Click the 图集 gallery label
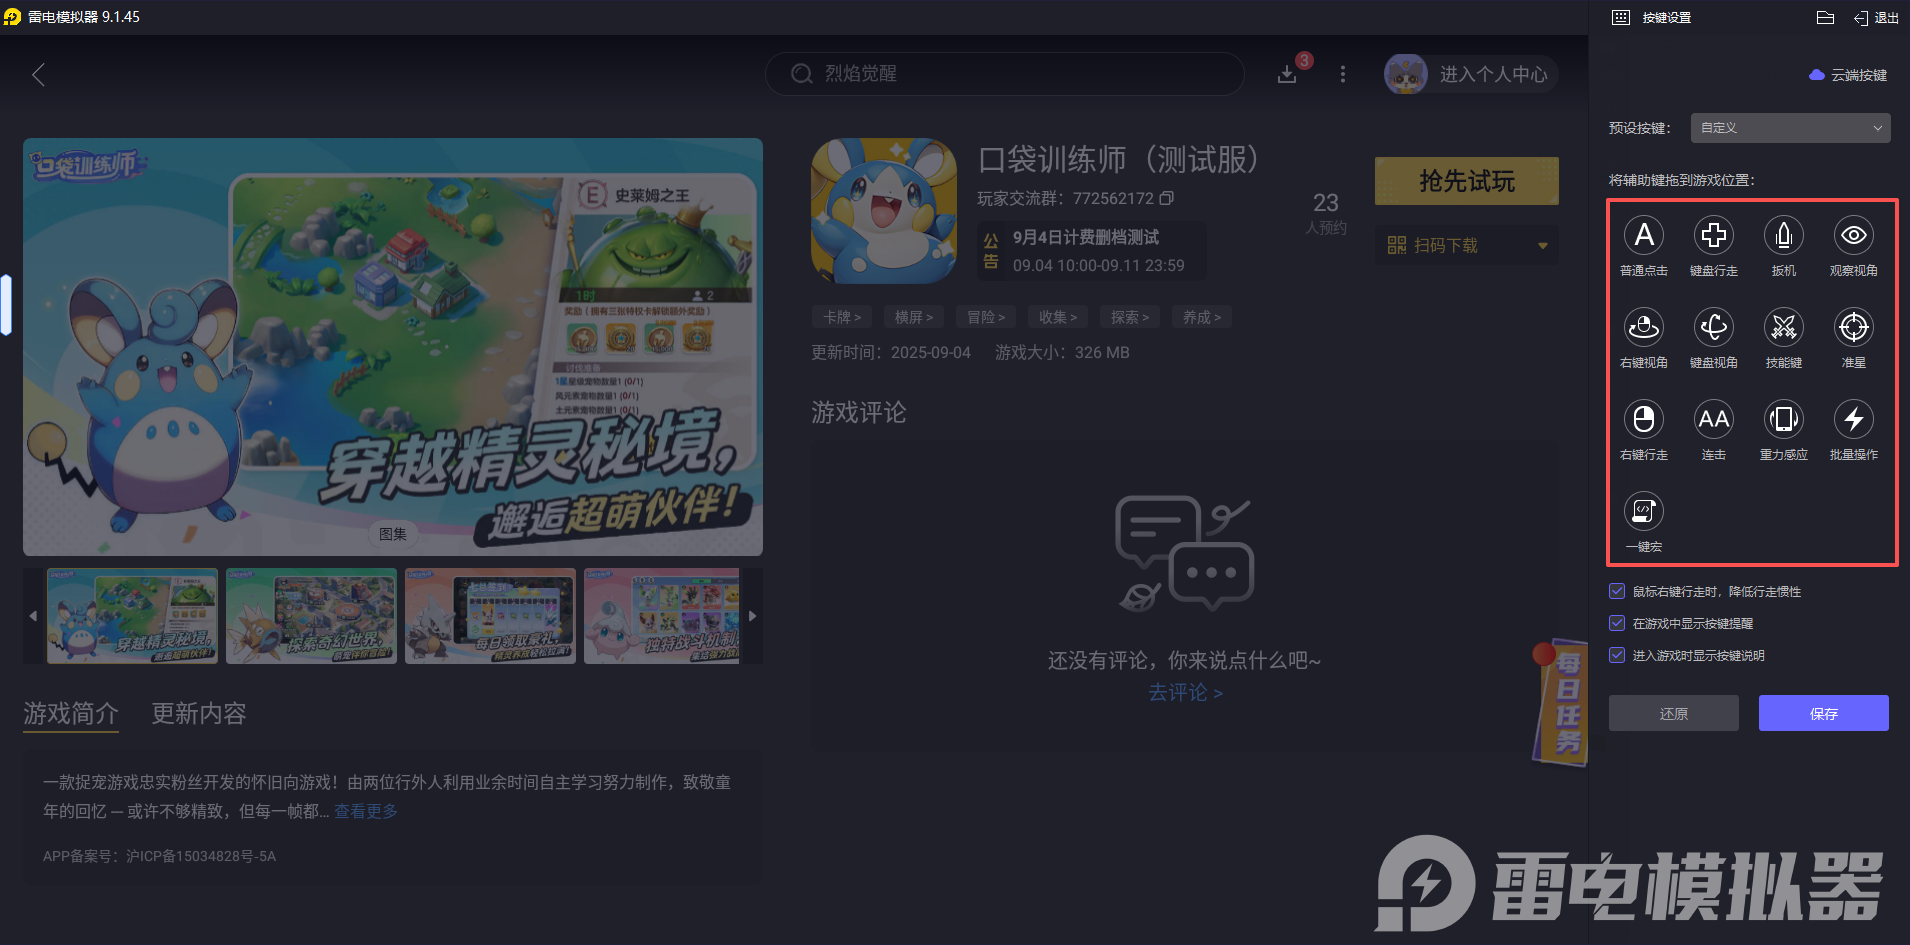The width and height of the screenshot is (1910, 945). [x=393, y=534]
